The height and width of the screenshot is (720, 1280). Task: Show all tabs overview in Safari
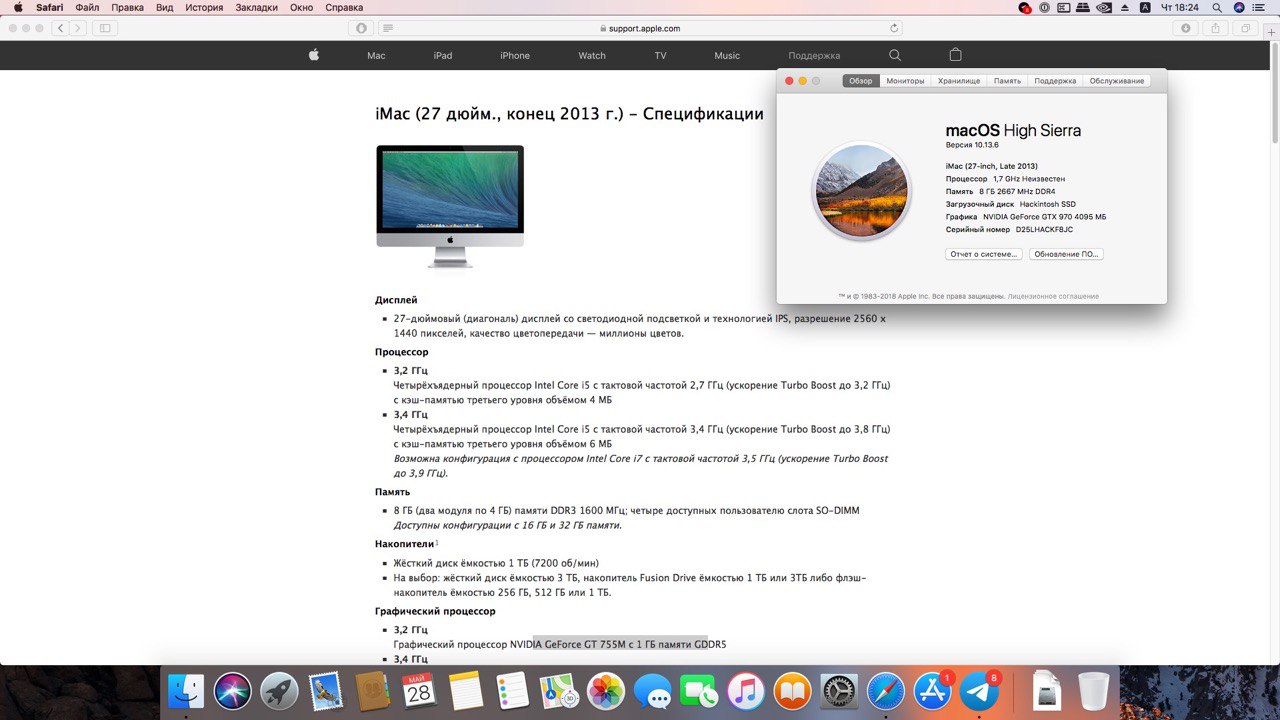click(1245, 28)
